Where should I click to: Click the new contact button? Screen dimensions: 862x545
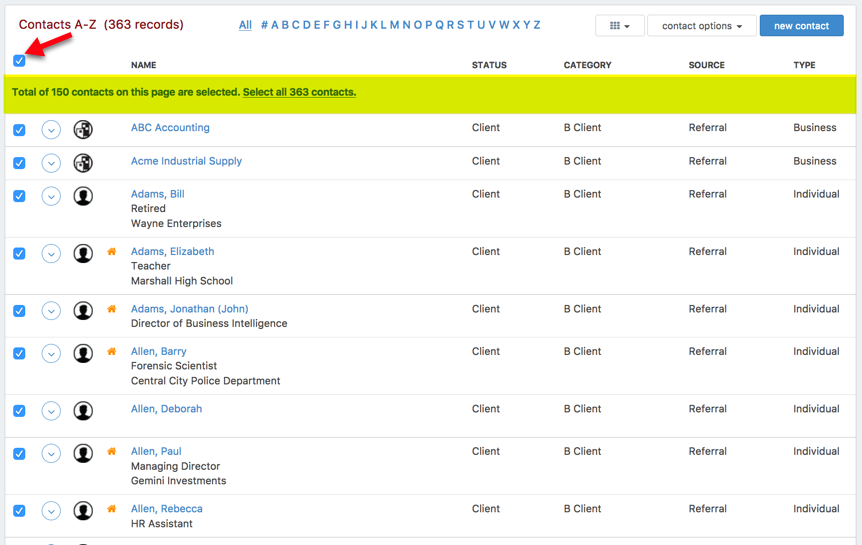802,26
